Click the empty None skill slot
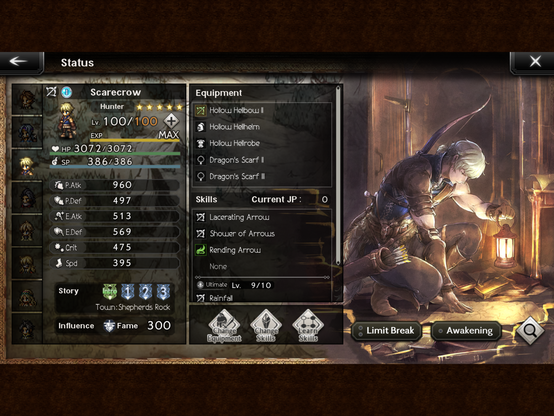554x416 pixels. (x=262, y=266)
